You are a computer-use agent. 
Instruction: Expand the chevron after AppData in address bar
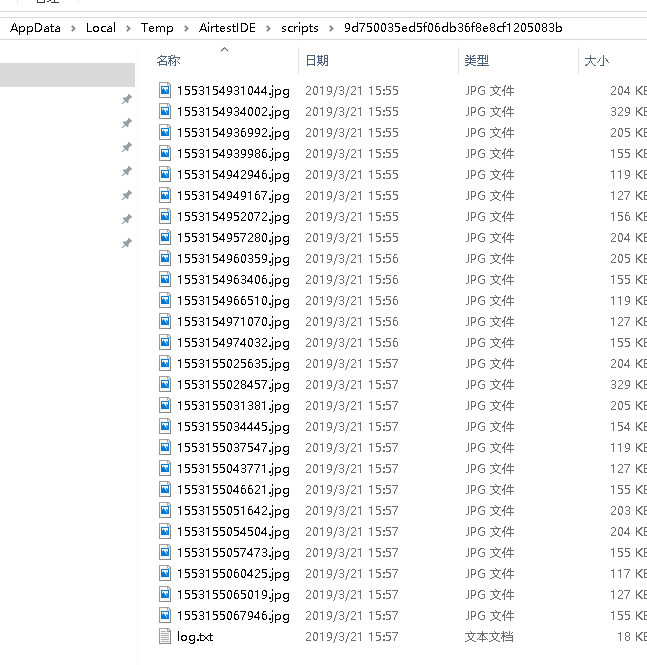point(73,28)
